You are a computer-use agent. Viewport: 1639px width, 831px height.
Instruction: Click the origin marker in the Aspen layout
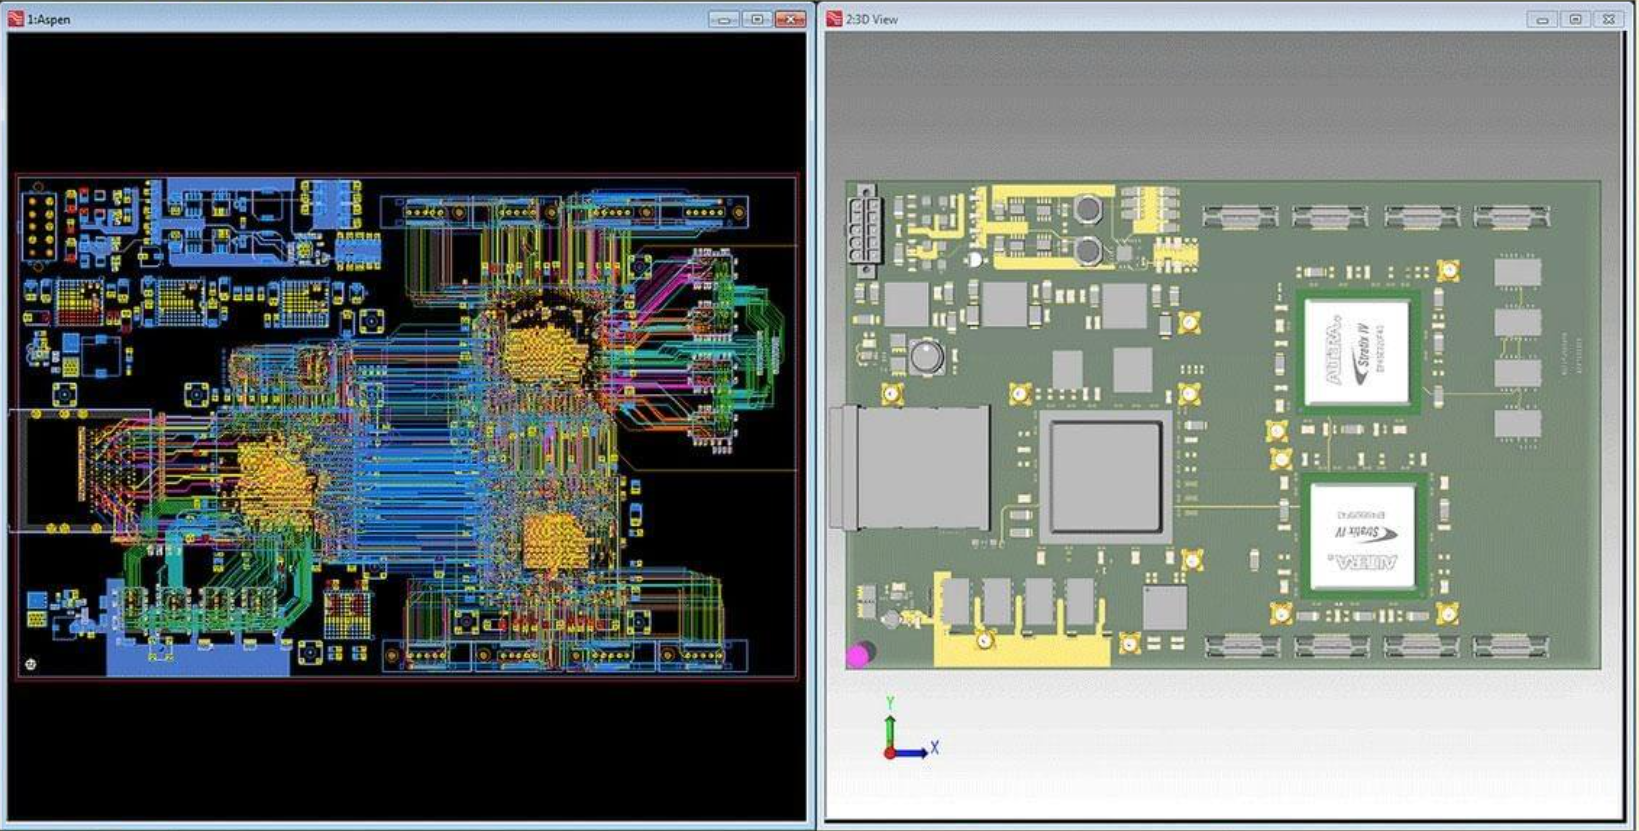[31, 664]
